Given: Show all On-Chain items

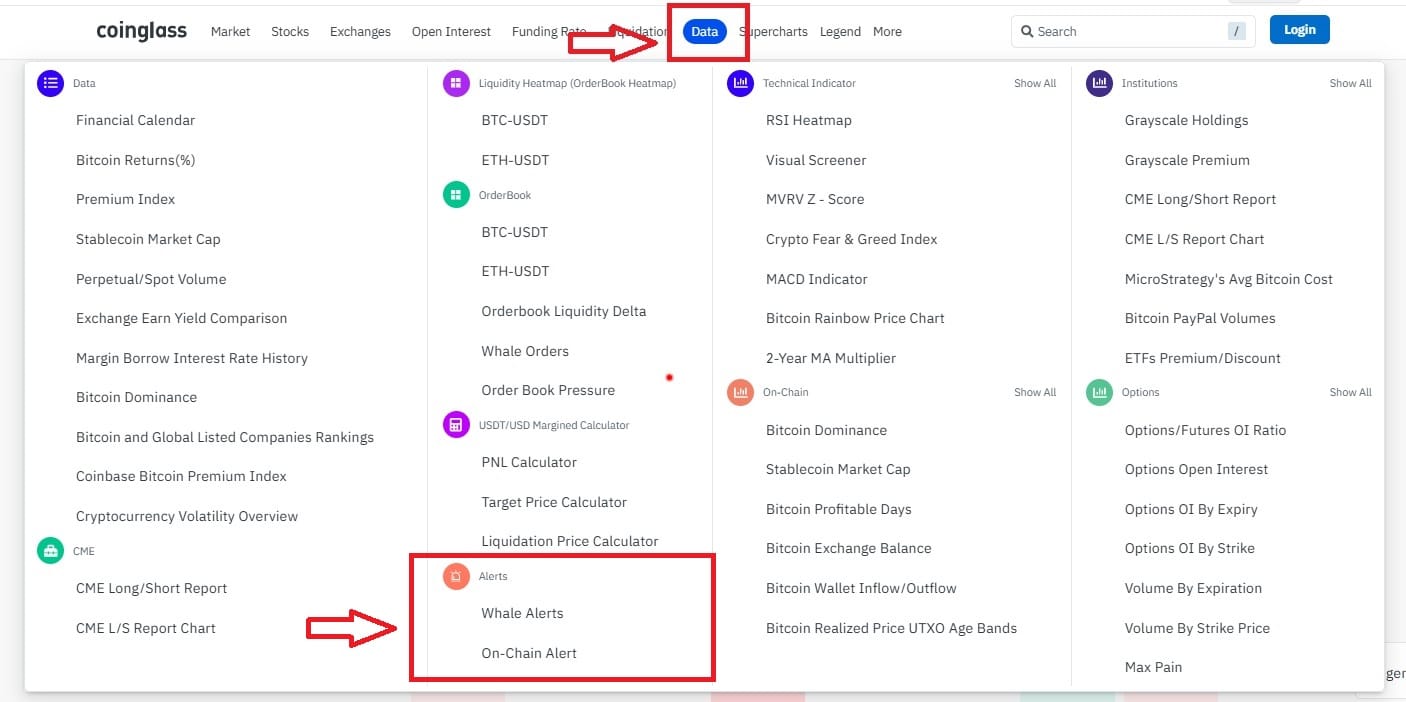Looking at the screenshot, I should [1035, 392].
